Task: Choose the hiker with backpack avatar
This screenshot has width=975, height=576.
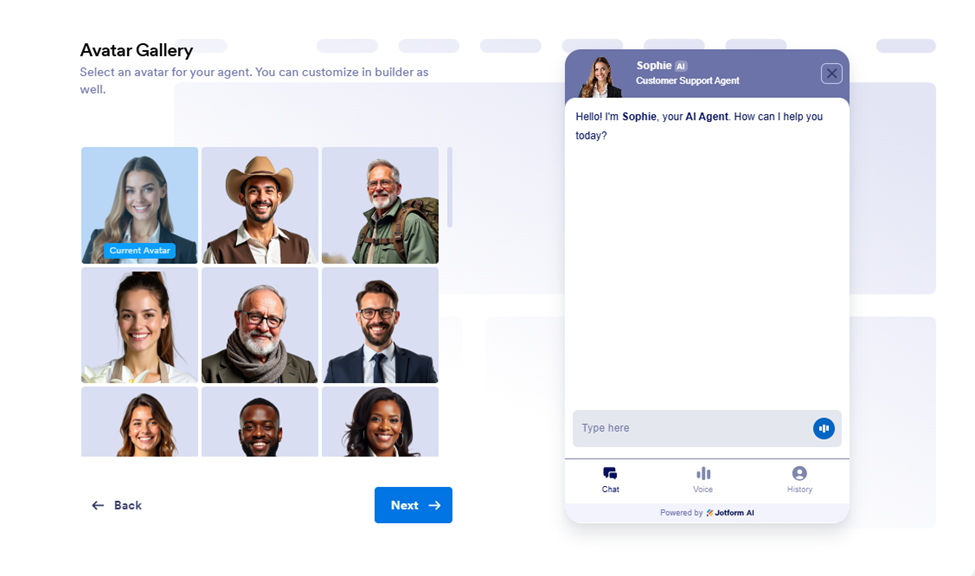Action: click(380, 205)
